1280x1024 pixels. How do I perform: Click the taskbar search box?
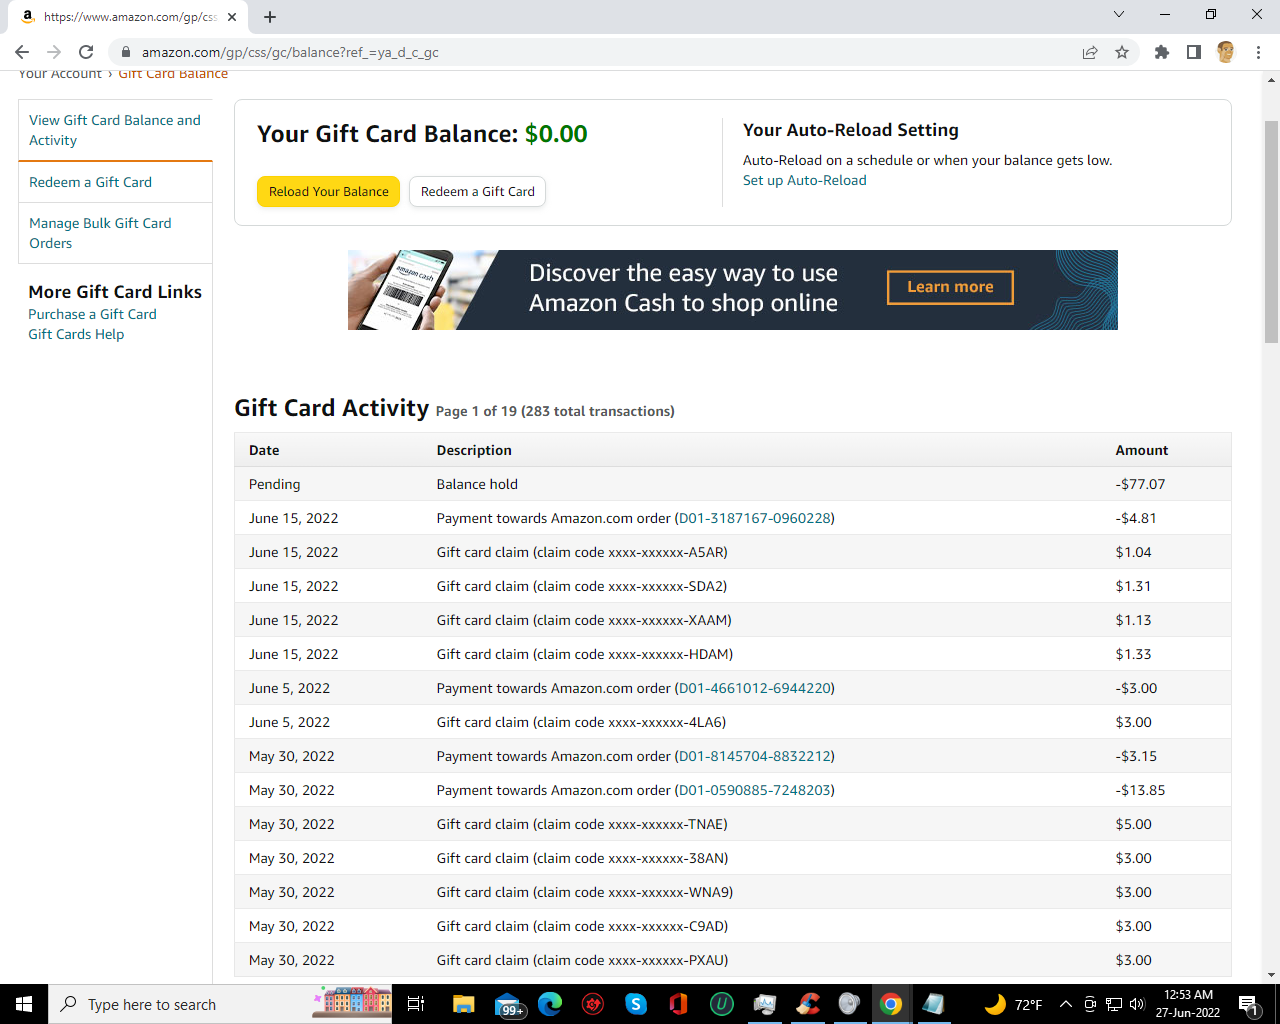[220, 1004]
